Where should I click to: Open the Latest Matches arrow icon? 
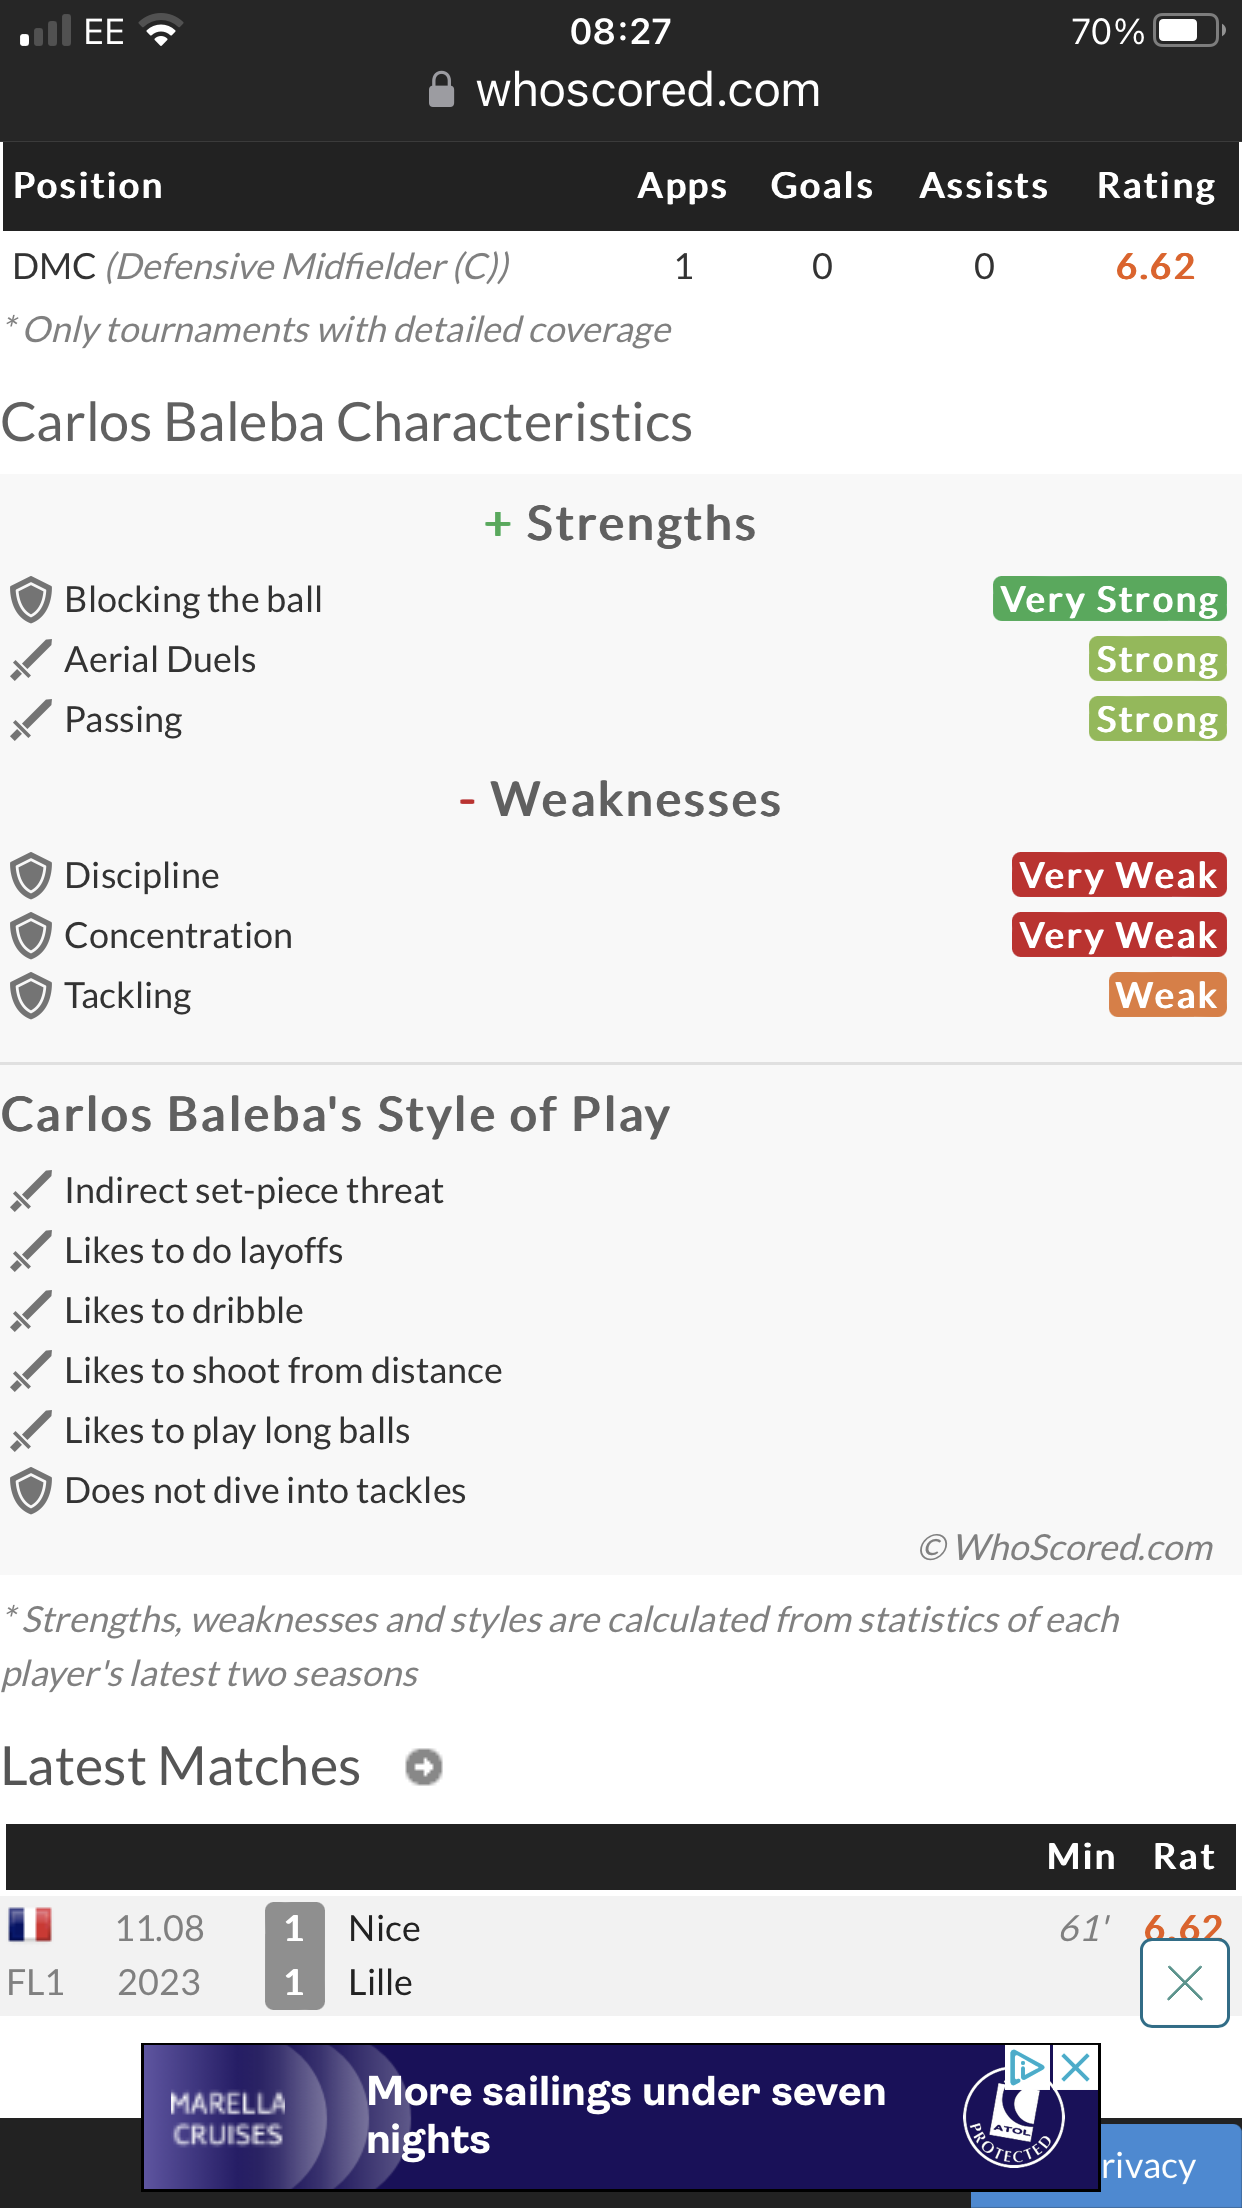tap(424, 1766)
